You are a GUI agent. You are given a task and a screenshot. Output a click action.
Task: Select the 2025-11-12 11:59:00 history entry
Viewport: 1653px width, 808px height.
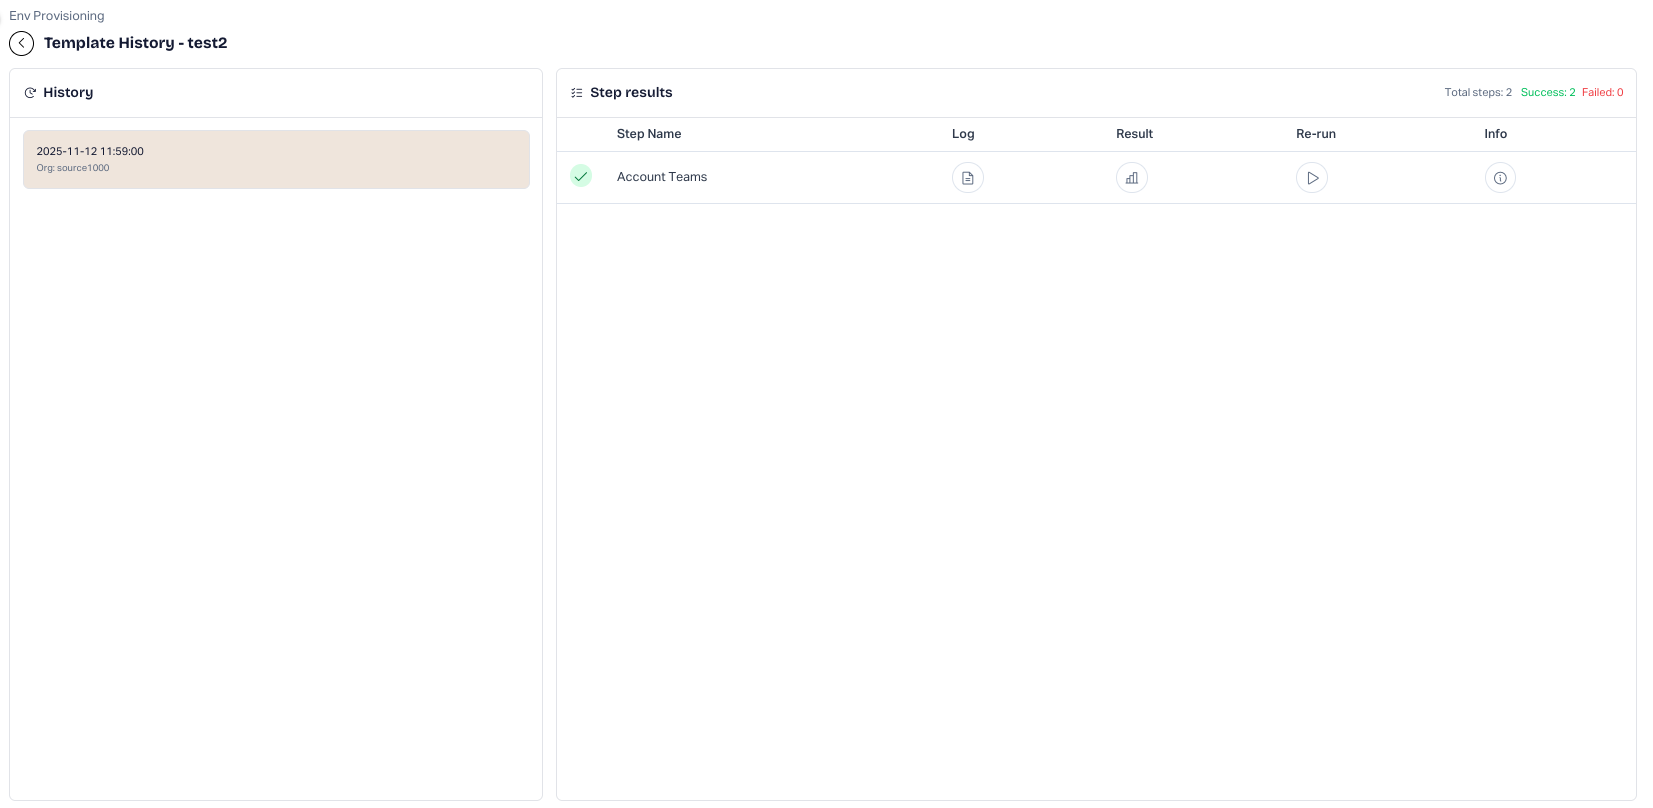[x=276, y=159]
